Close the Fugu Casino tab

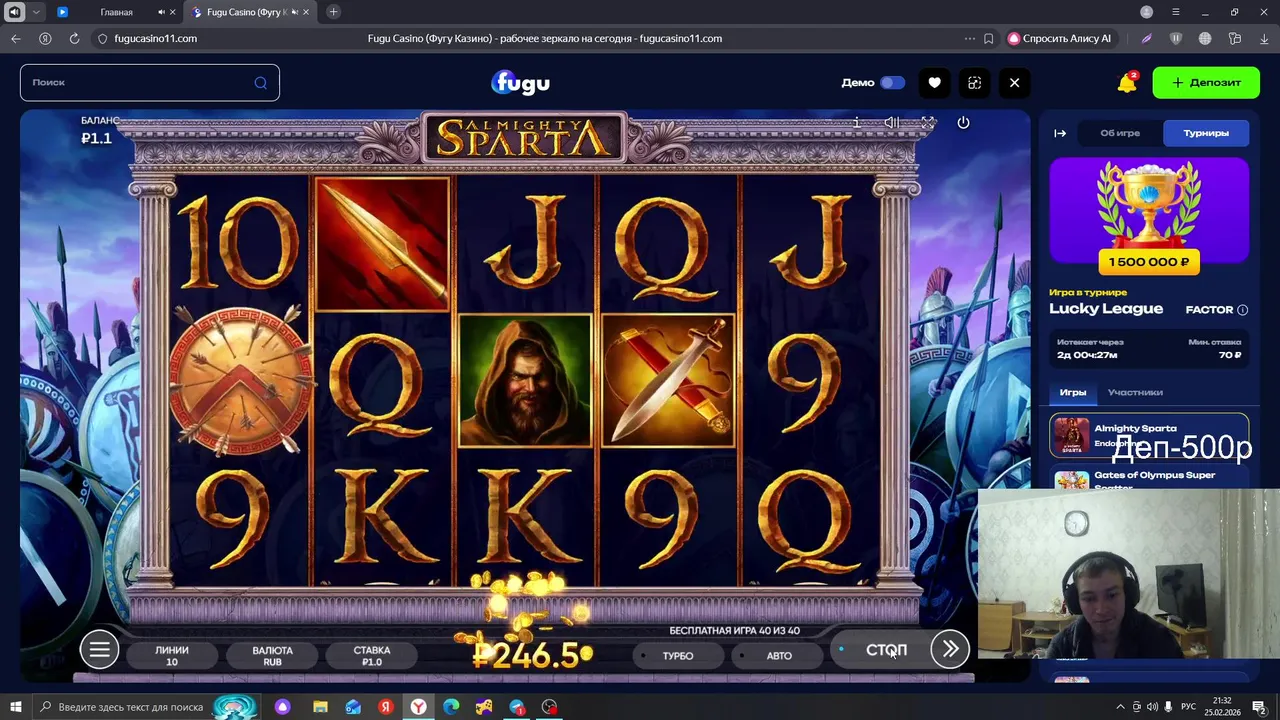pyautogui.click(x=308, y=12)
